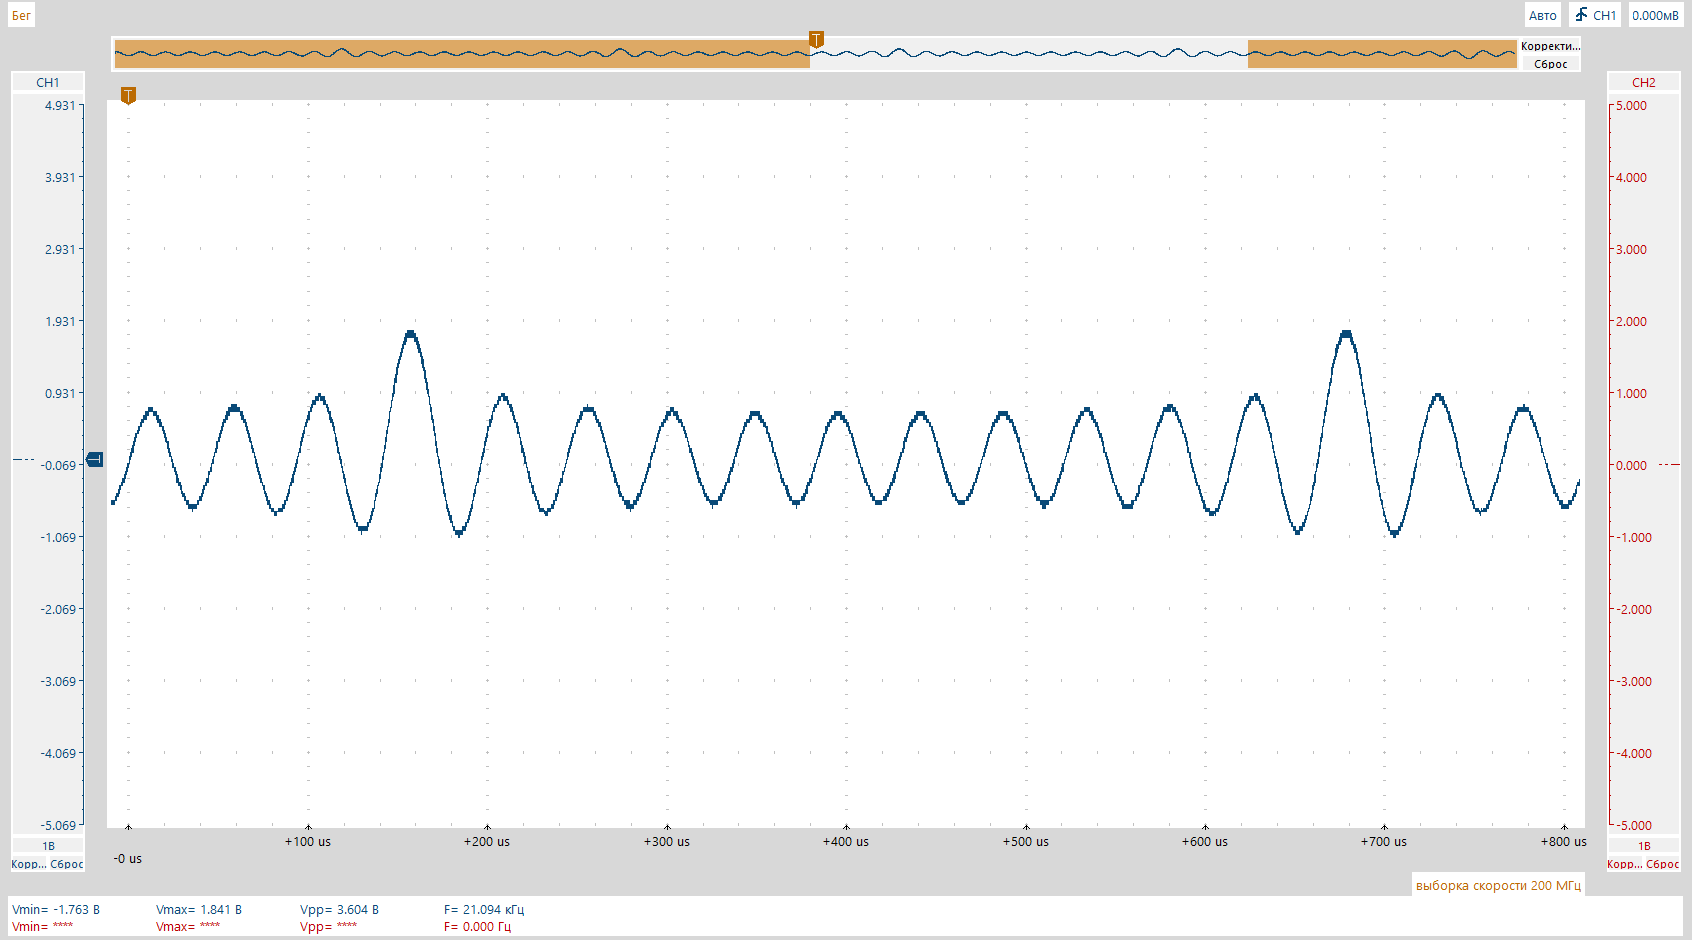The image size is (1692, 940).
Task: Click the -0.069 value on CH1 scale
Action: 58,465
